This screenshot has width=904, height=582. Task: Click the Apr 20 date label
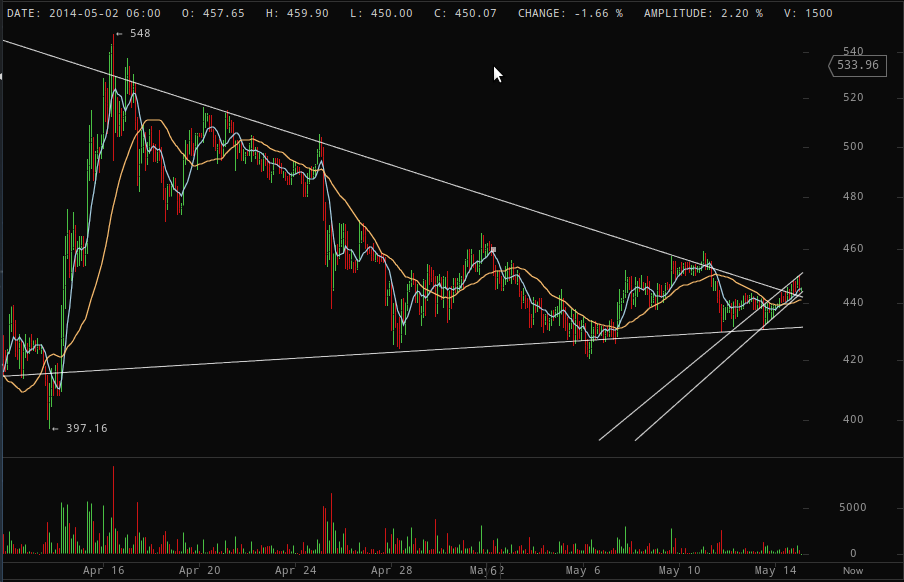(199, 570)
